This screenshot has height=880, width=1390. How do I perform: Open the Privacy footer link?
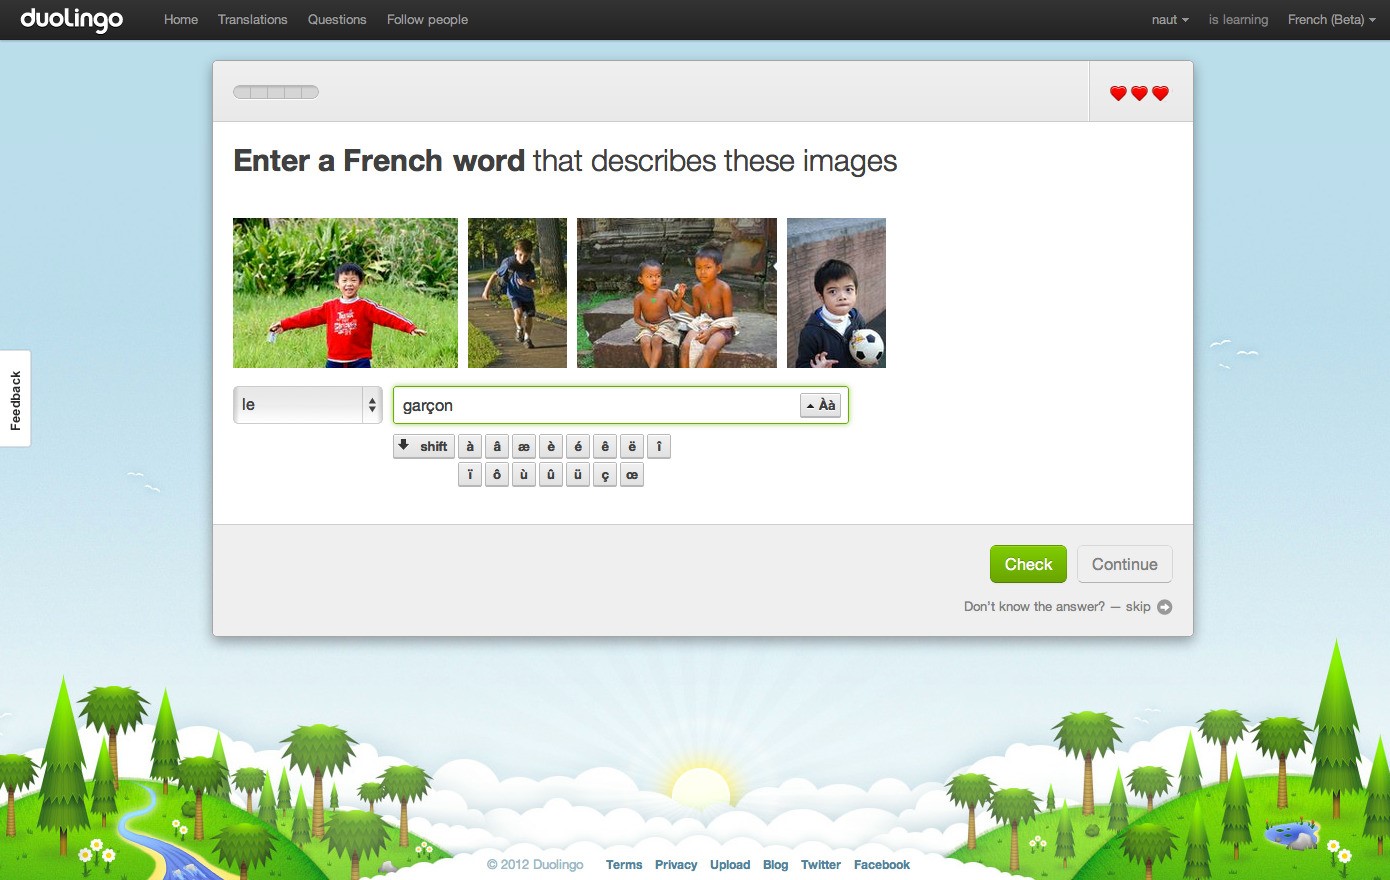[x=676, y=865]
